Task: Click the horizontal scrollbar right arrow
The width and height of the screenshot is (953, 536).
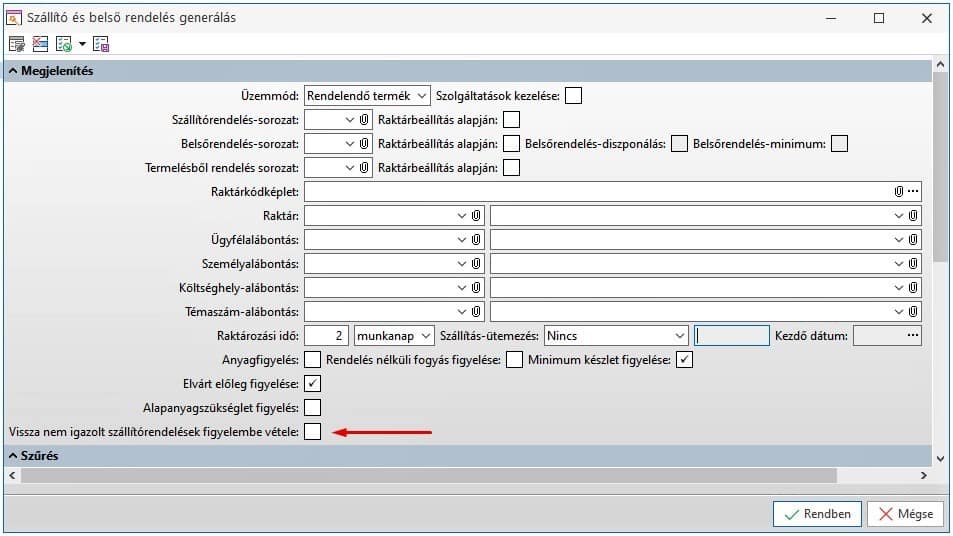Action: point(923,475)
